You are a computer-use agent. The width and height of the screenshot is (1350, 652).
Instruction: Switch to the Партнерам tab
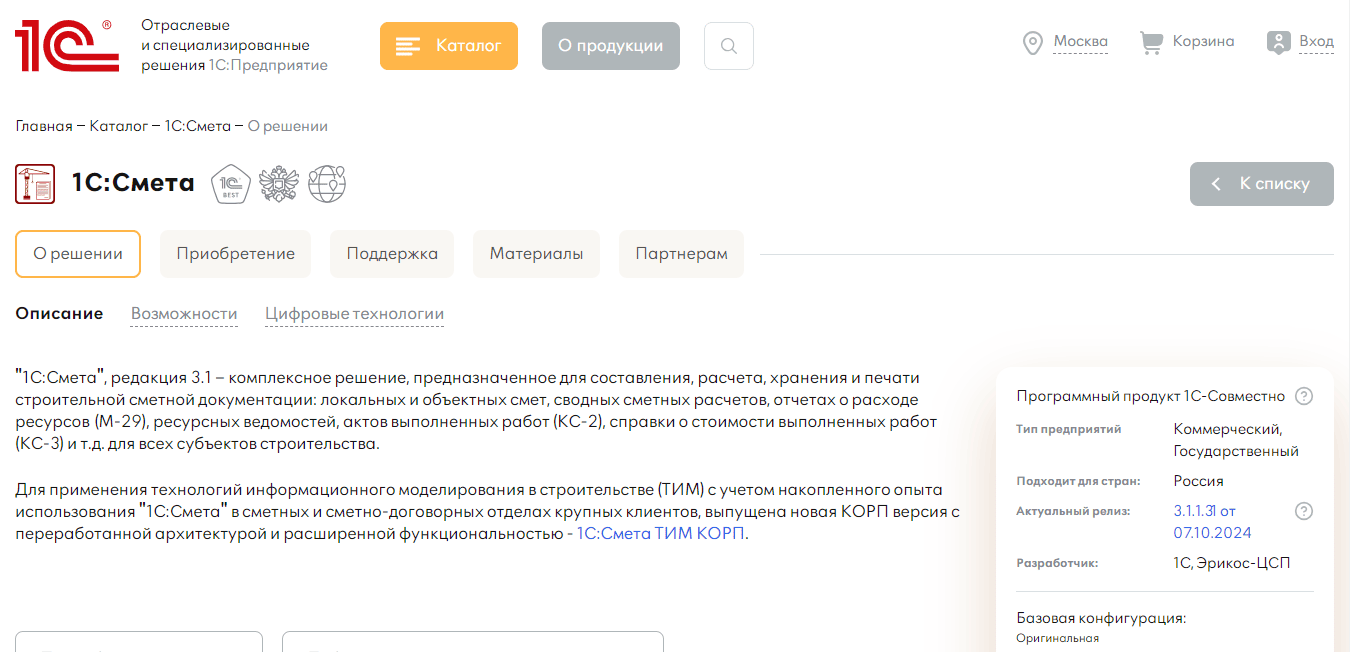(x=682, y=254)
